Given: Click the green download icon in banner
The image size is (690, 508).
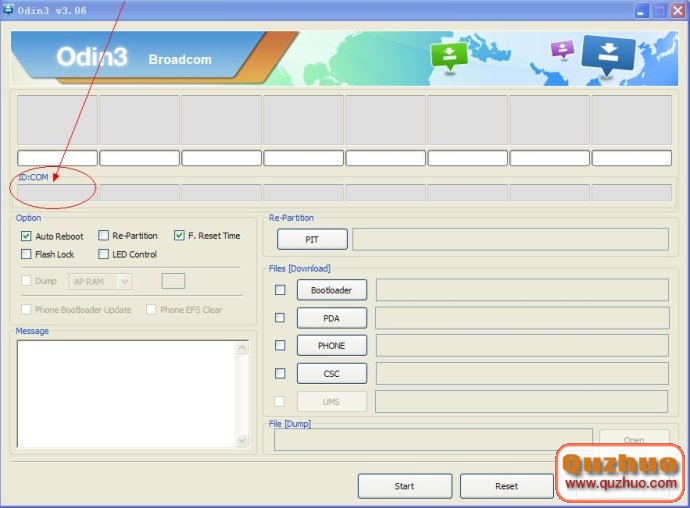Looking at the screenshot, I should (x=448, y=57).
